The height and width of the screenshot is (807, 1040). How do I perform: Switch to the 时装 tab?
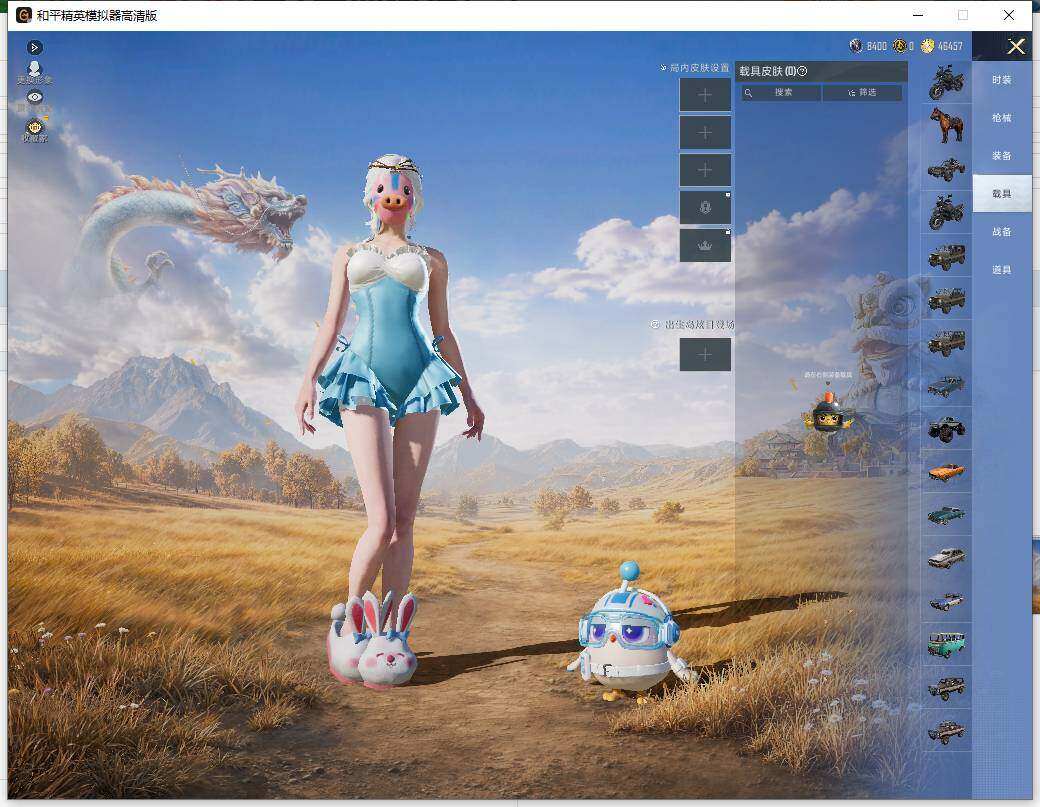pos(1002,80)
